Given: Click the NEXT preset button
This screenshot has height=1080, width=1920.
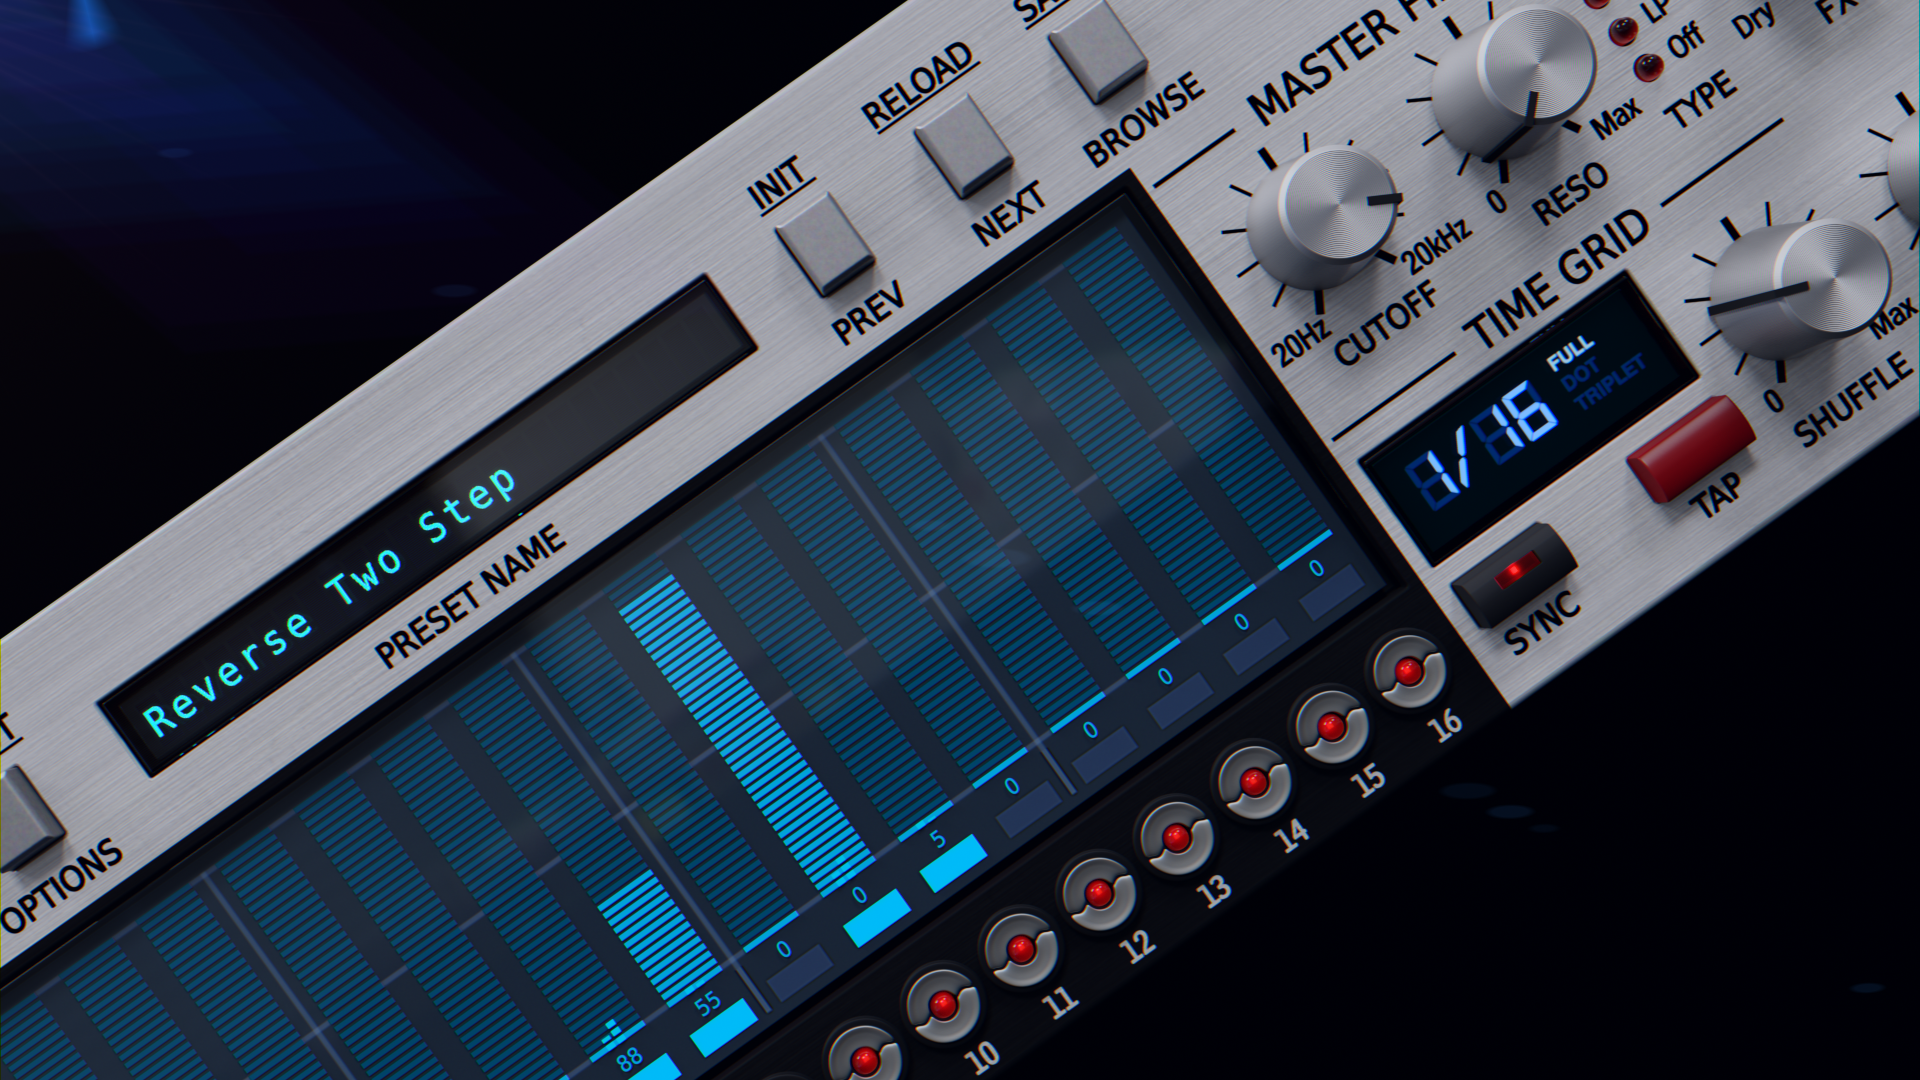Looking at the screenshot, I should [x=964, y=146].
